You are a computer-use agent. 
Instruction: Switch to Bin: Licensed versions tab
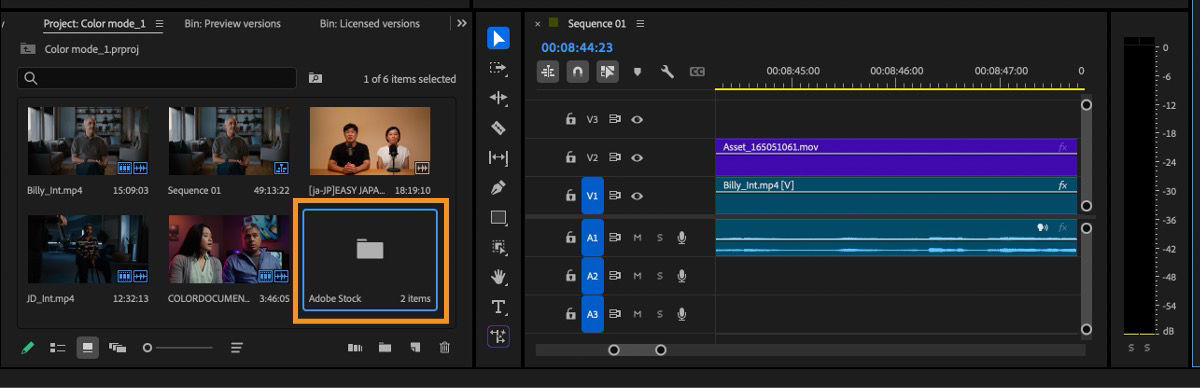pos(370,23)
